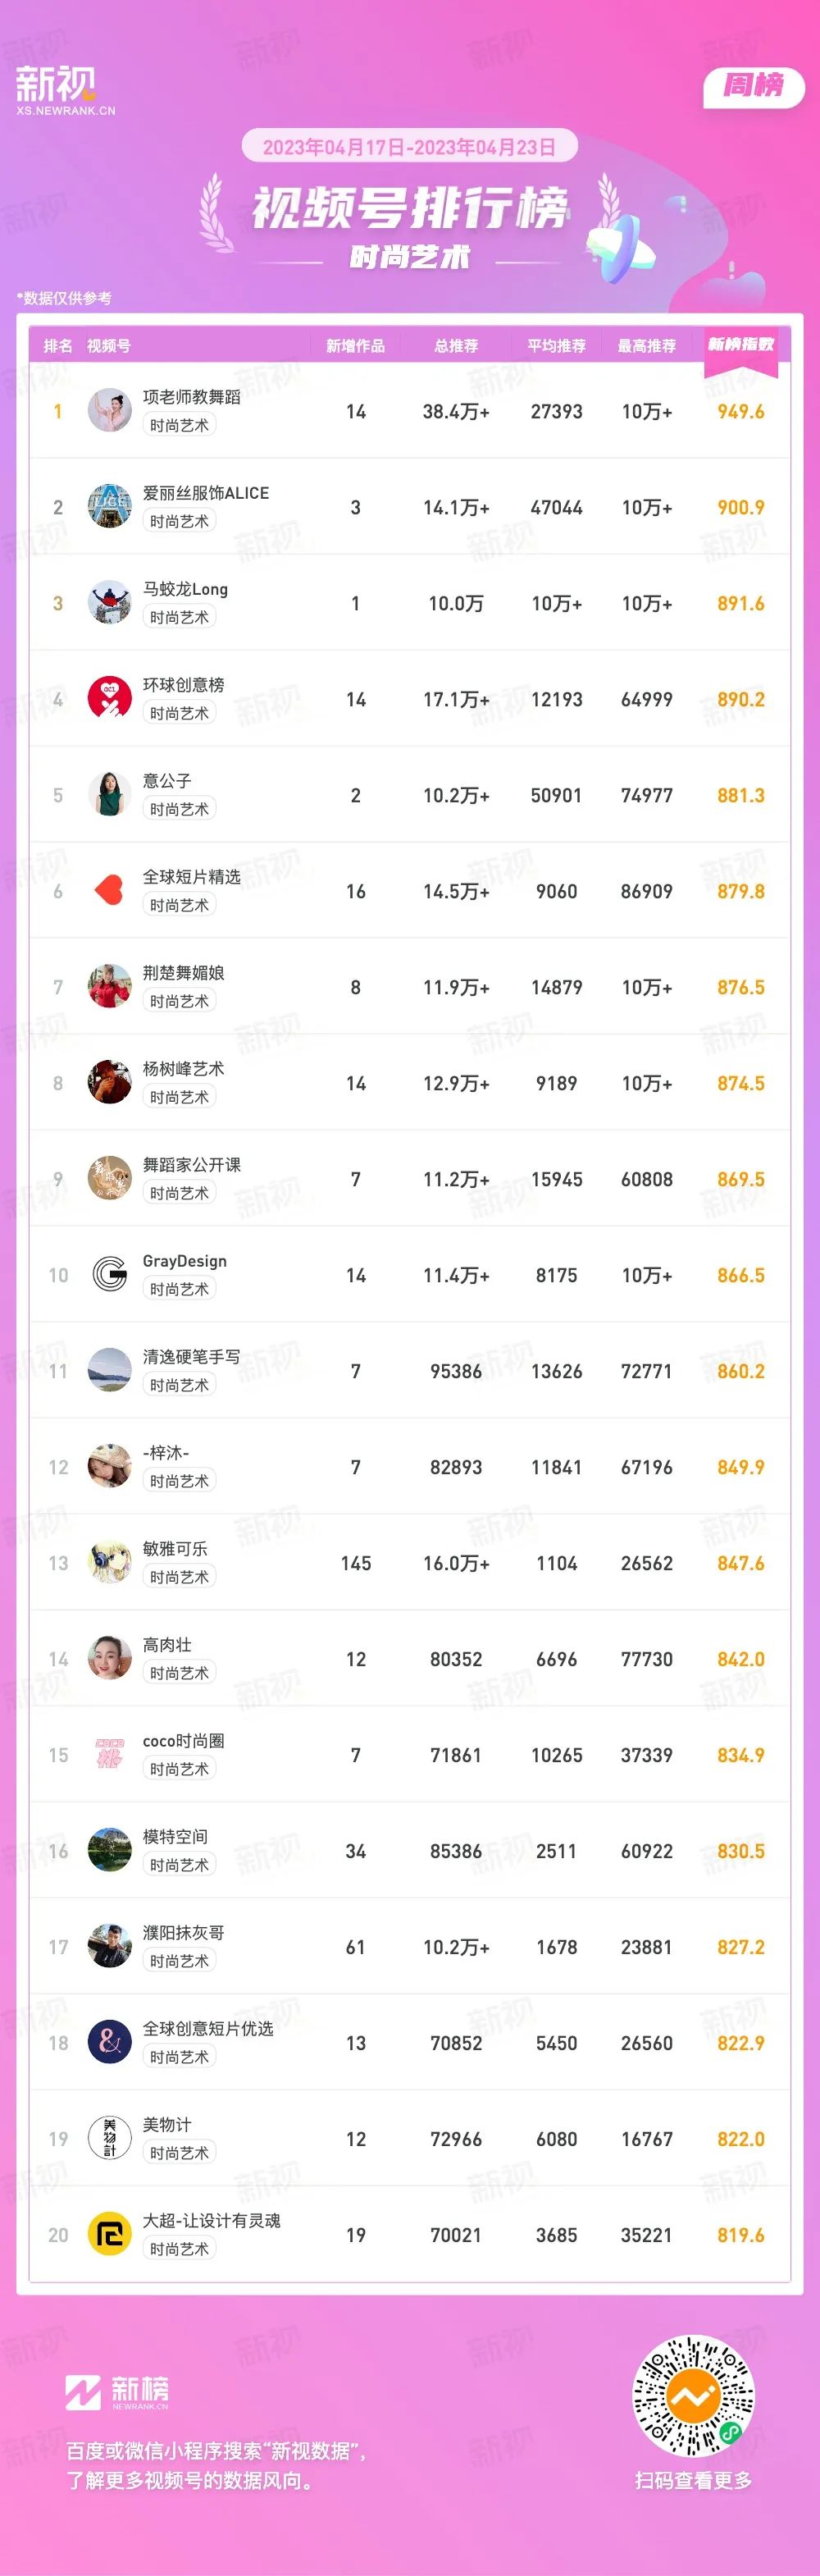
Task: Open 爱丽丝服饰ALICE avatar image
Action: 109,507
